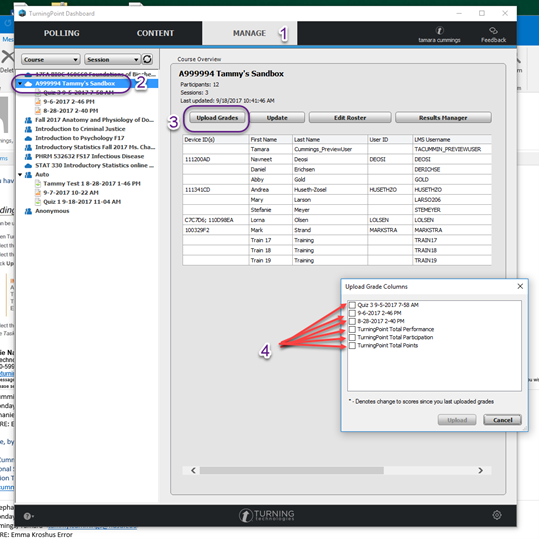Select Fall 2017 Anatomy and Physiology course

click(95, 120)
